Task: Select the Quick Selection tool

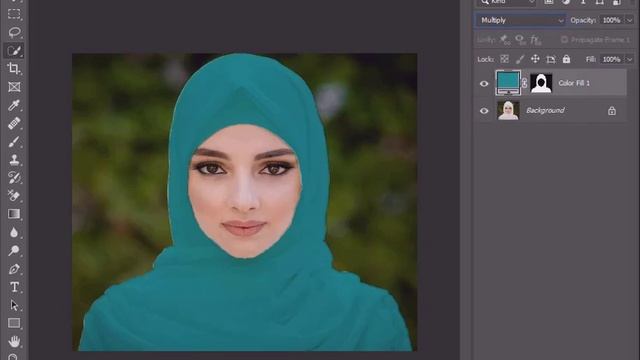Action: [x=14, y=51]
